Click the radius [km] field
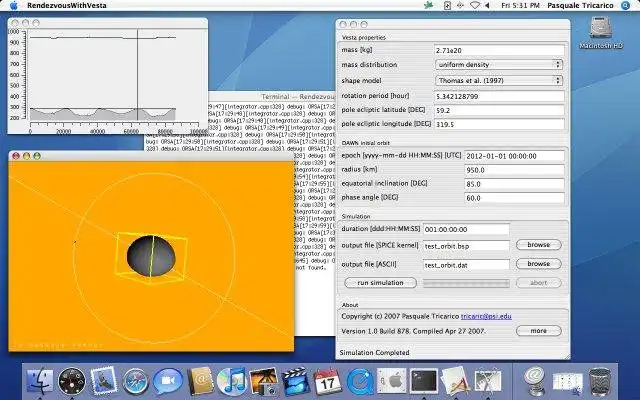The width and height of the screenshot is (640, 400). (515, 170)
